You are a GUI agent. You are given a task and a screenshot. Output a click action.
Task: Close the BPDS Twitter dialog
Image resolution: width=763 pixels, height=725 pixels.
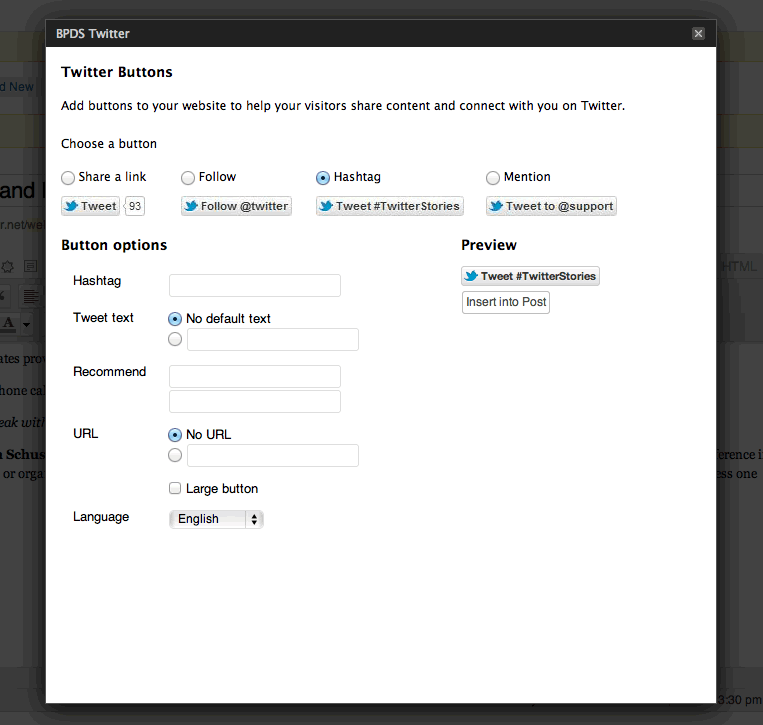698,33
